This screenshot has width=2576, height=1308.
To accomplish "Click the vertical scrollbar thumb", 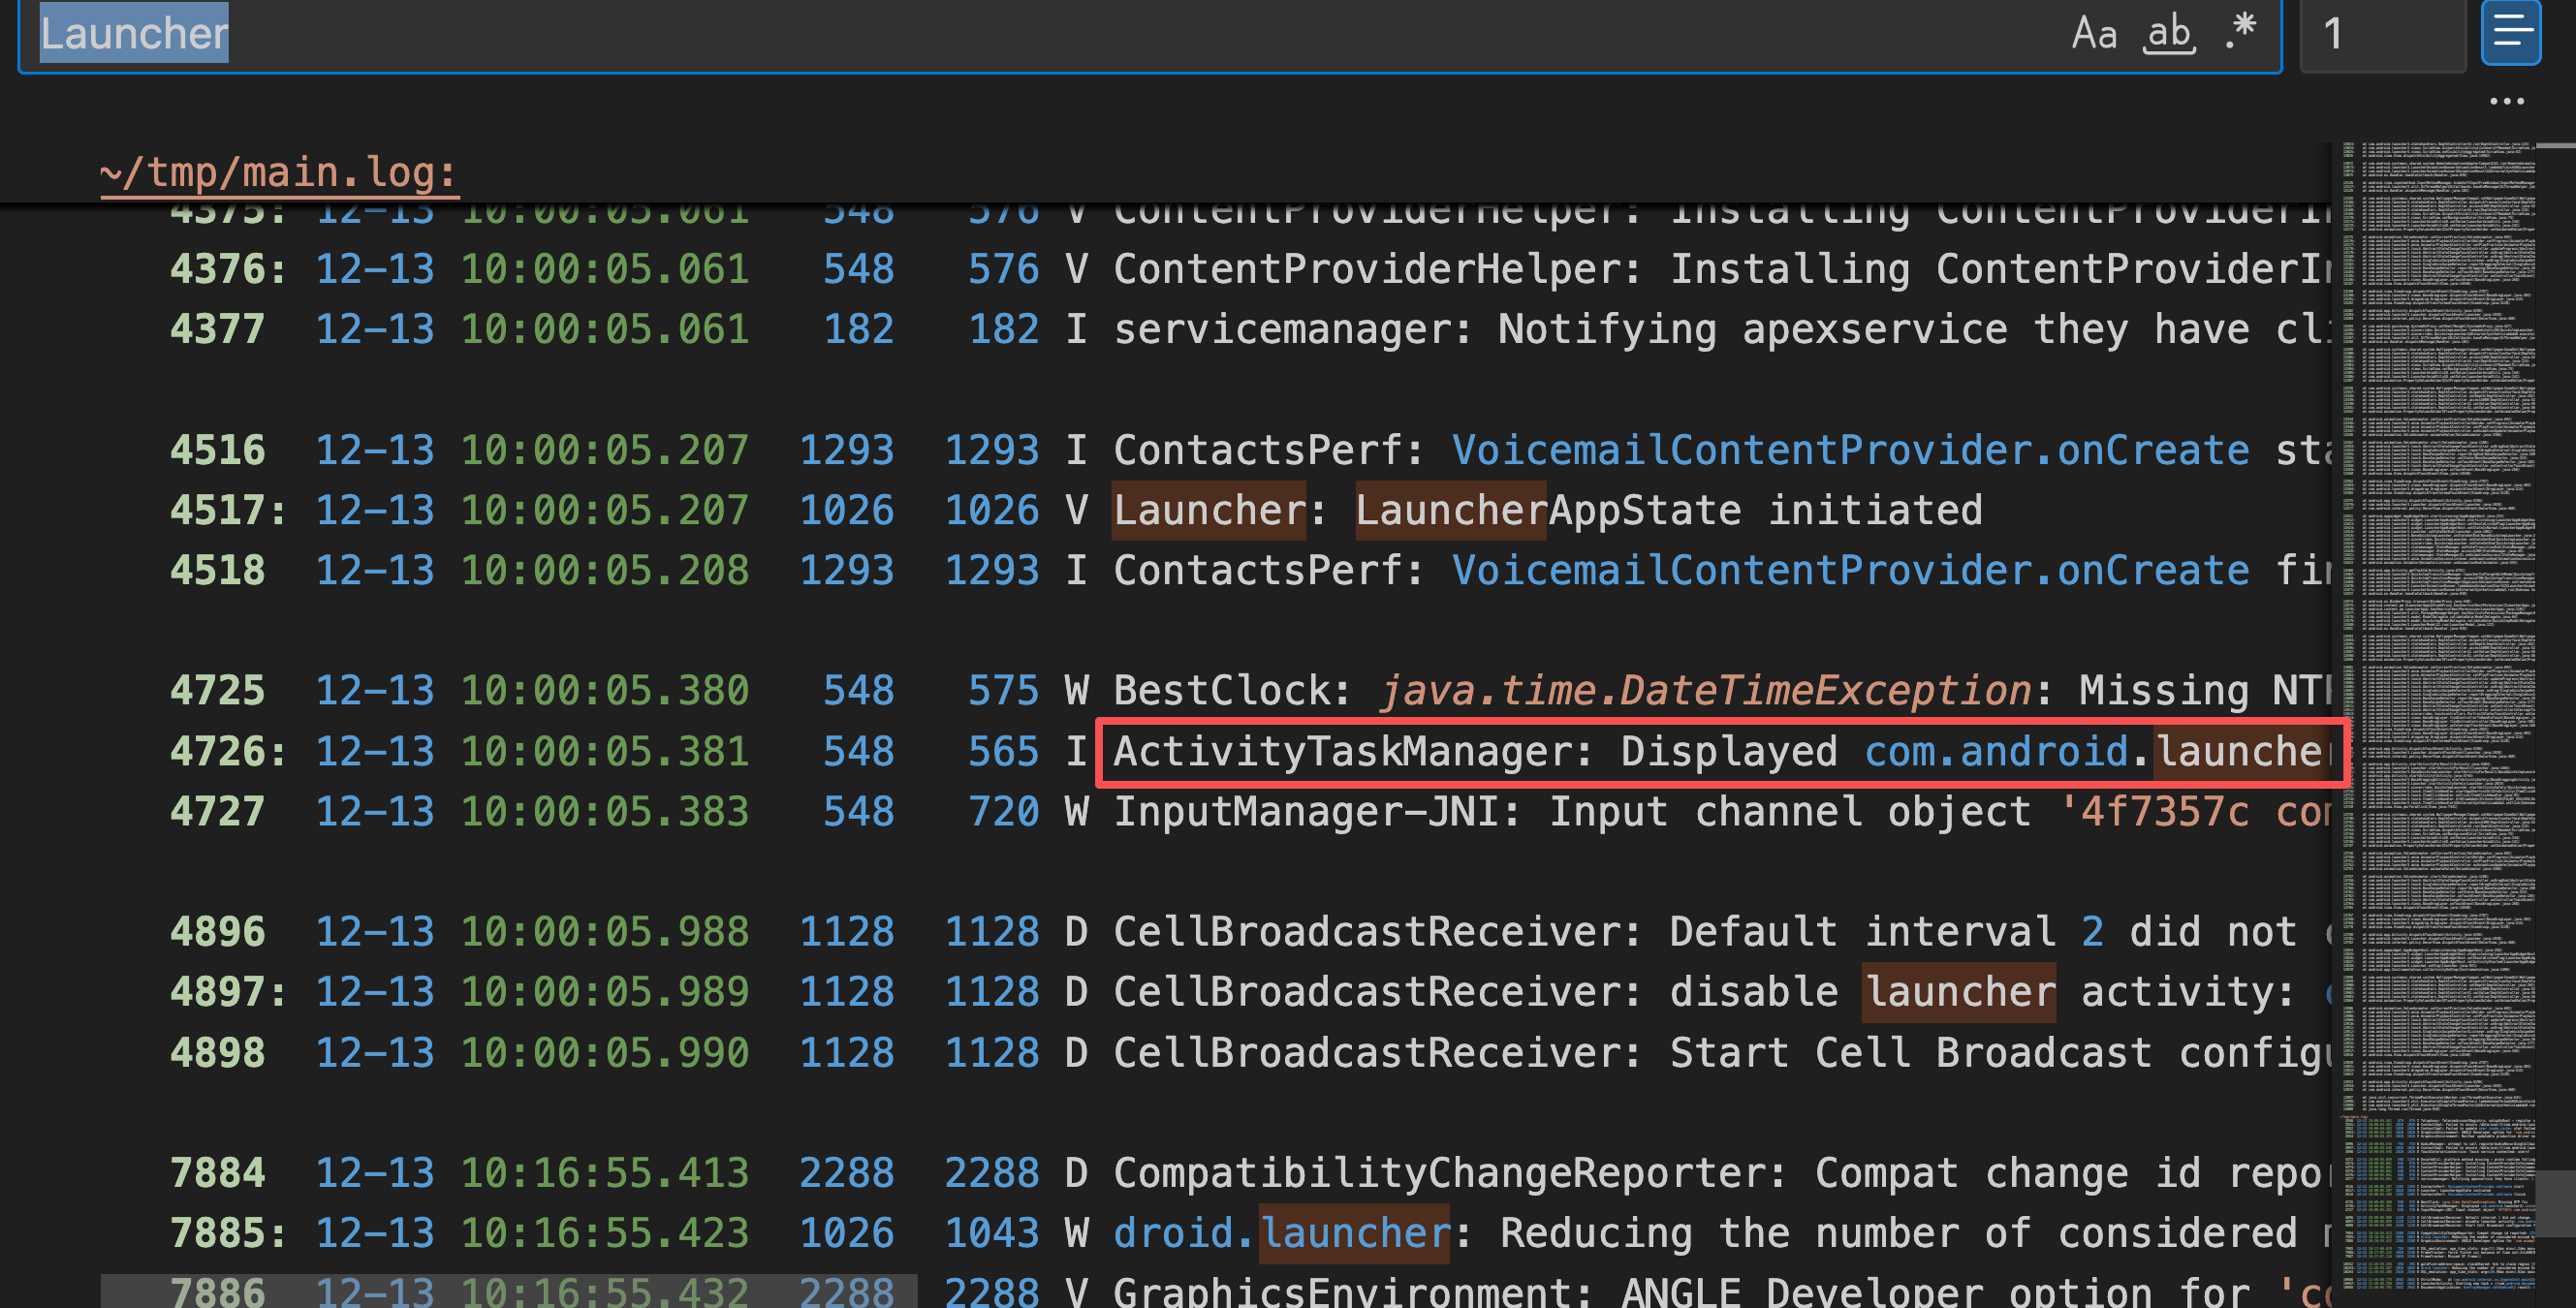I will coord(2557,1203).
